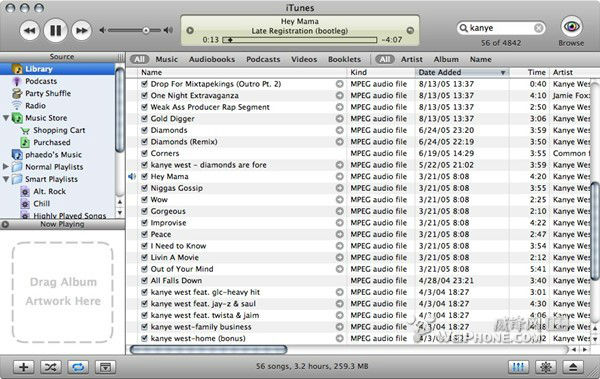The image size is (600, 379).
Task: Select Library in the Source list
Action: pyautogui.click(x=57, y=69)
